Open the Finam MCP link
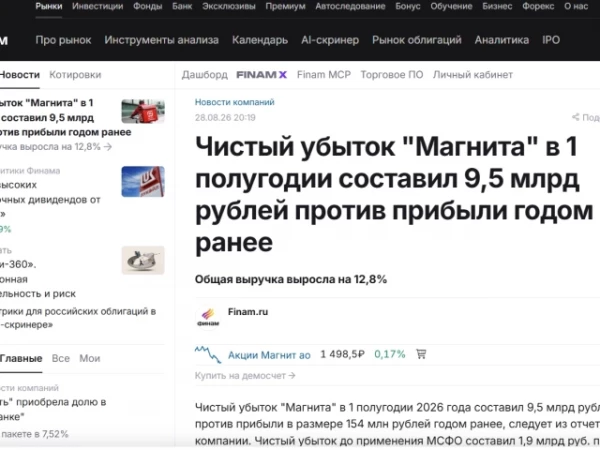This screenshot has width=600, height=450. [324, 75]
